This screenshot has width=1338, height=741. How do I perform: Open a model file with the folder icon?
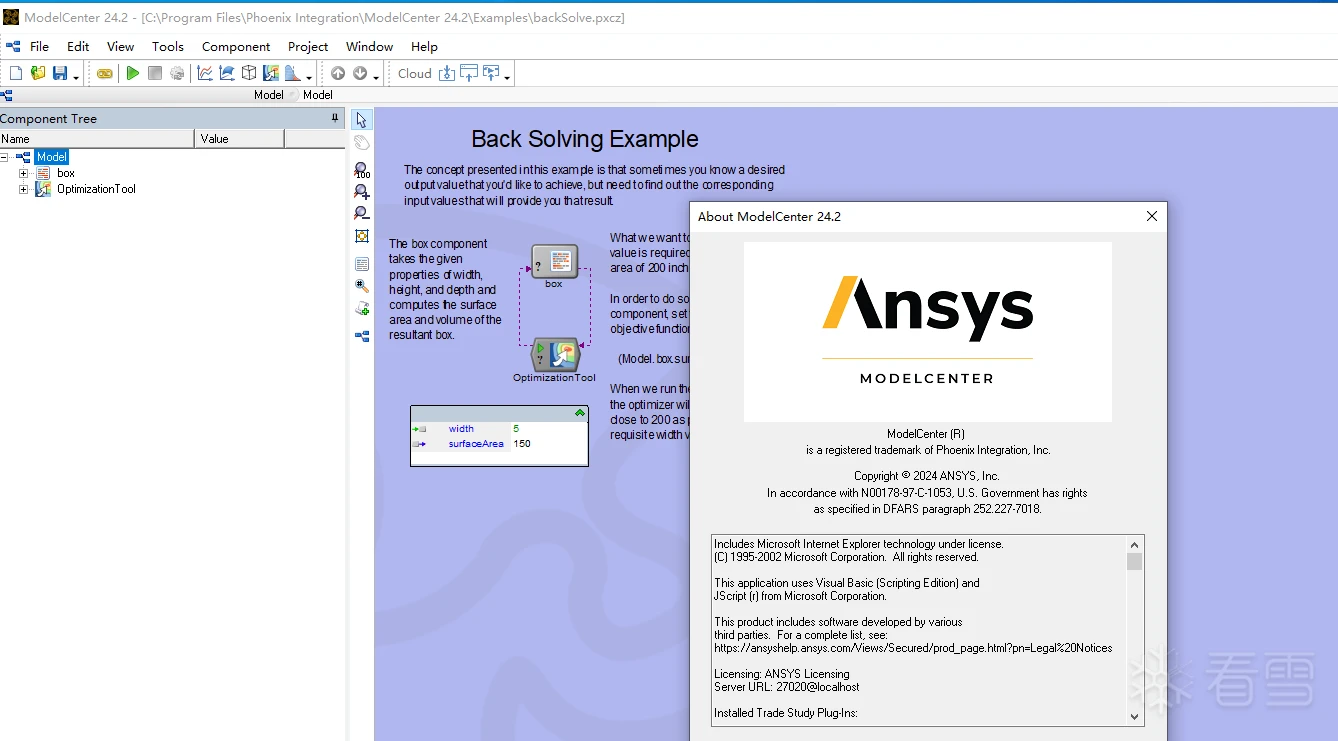pos(38,73)
